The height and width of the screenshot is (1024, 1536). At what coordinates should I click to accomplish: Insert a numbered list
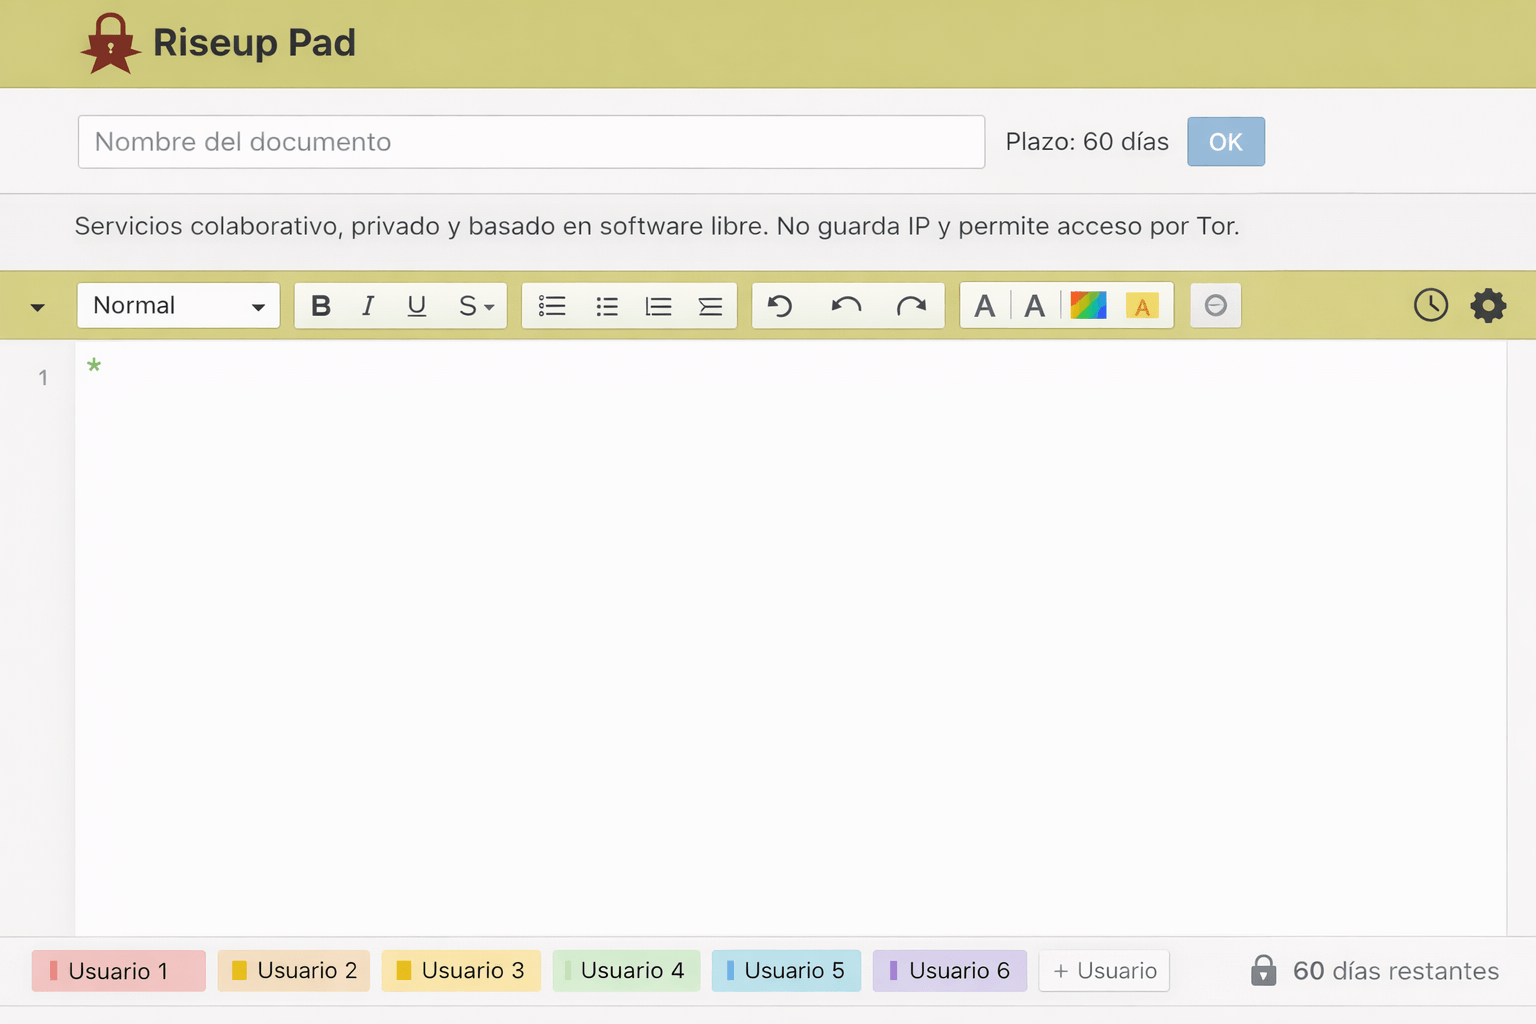pos(658,306)
